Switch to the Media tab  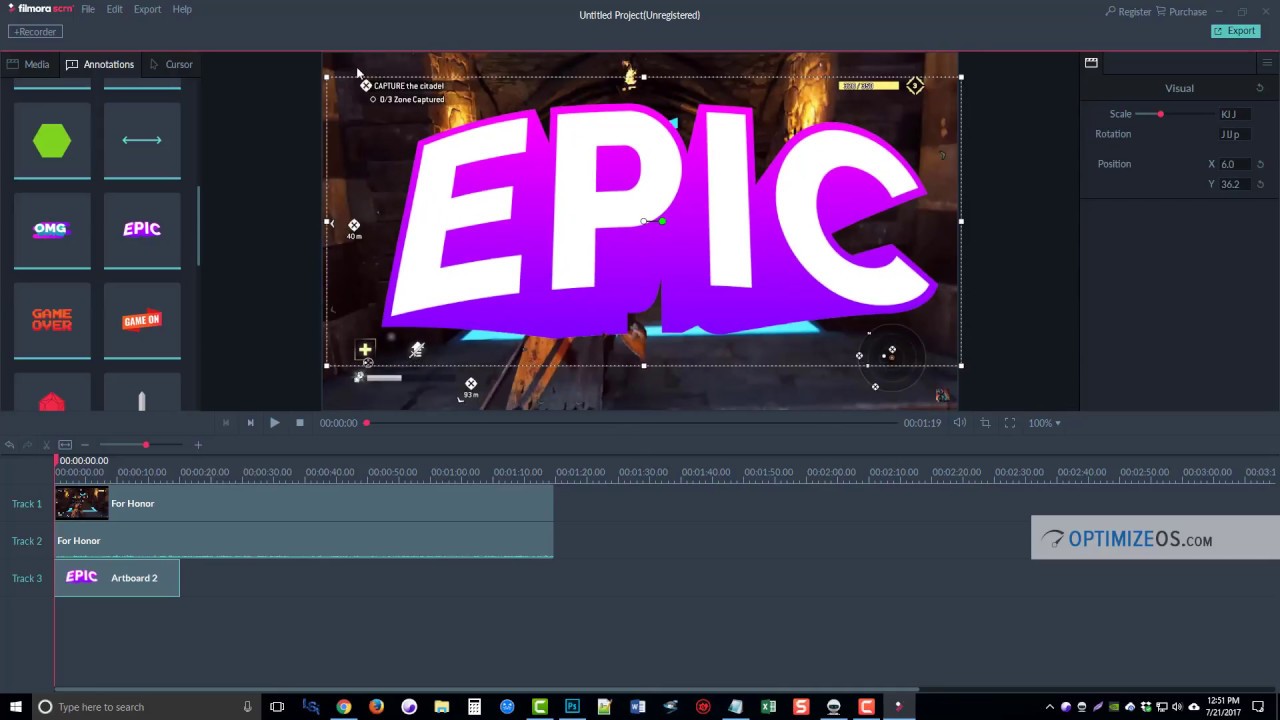coord(28,64)
